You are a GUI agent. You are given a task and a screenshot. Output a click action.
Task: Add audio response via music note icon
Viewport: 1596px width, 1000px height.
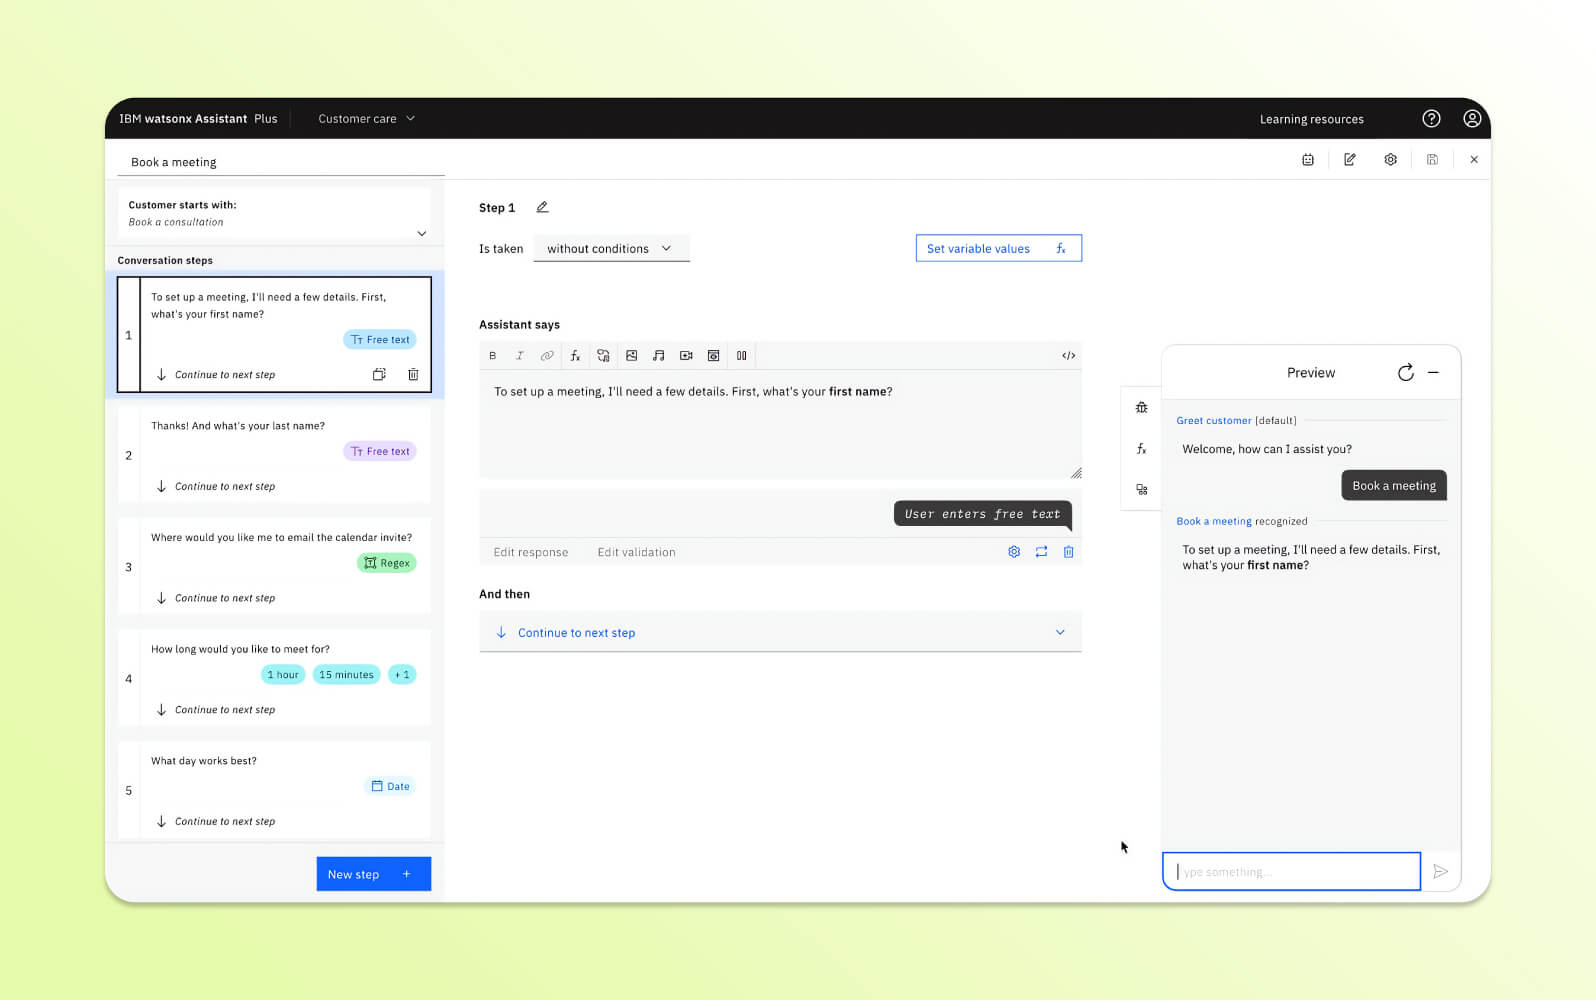point(658,356)
